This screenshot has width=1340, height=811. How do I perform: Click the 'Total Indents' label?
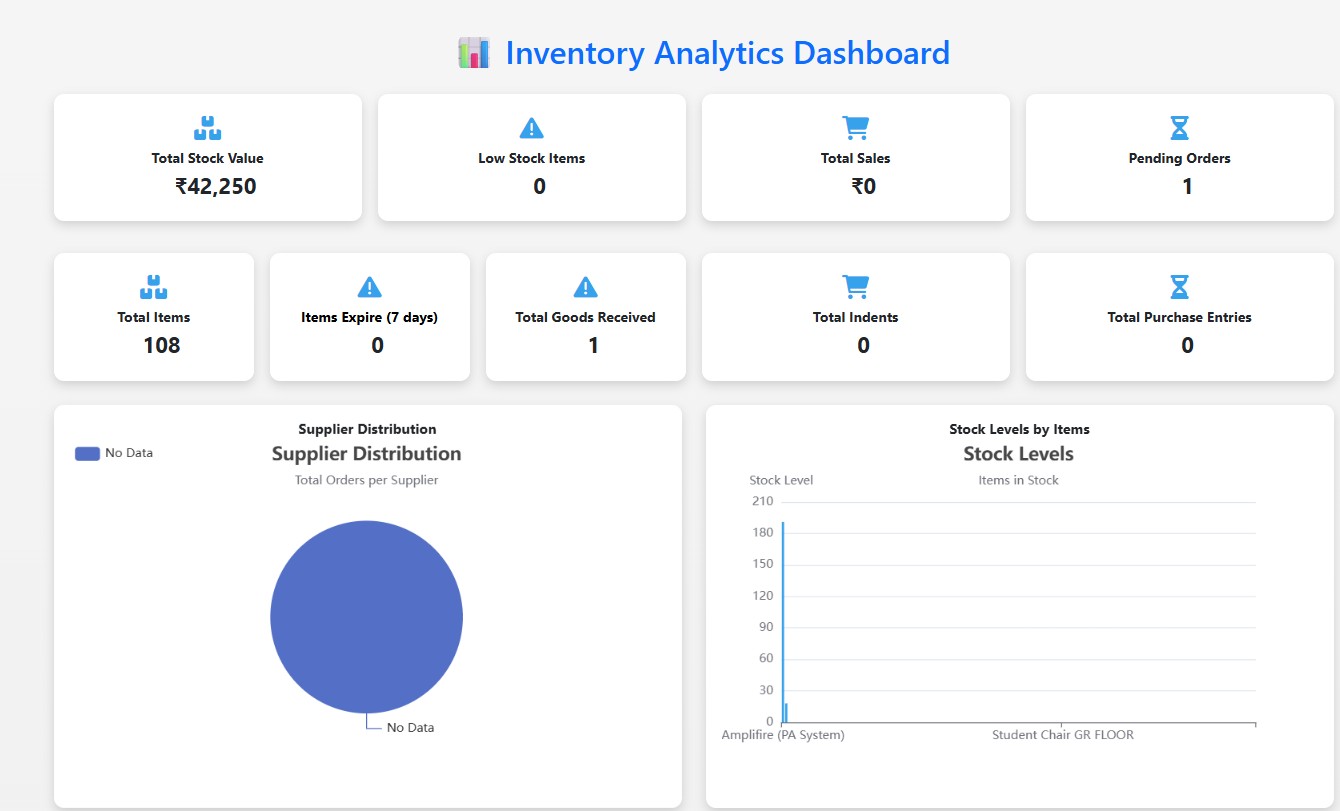(x=856, y=317)
